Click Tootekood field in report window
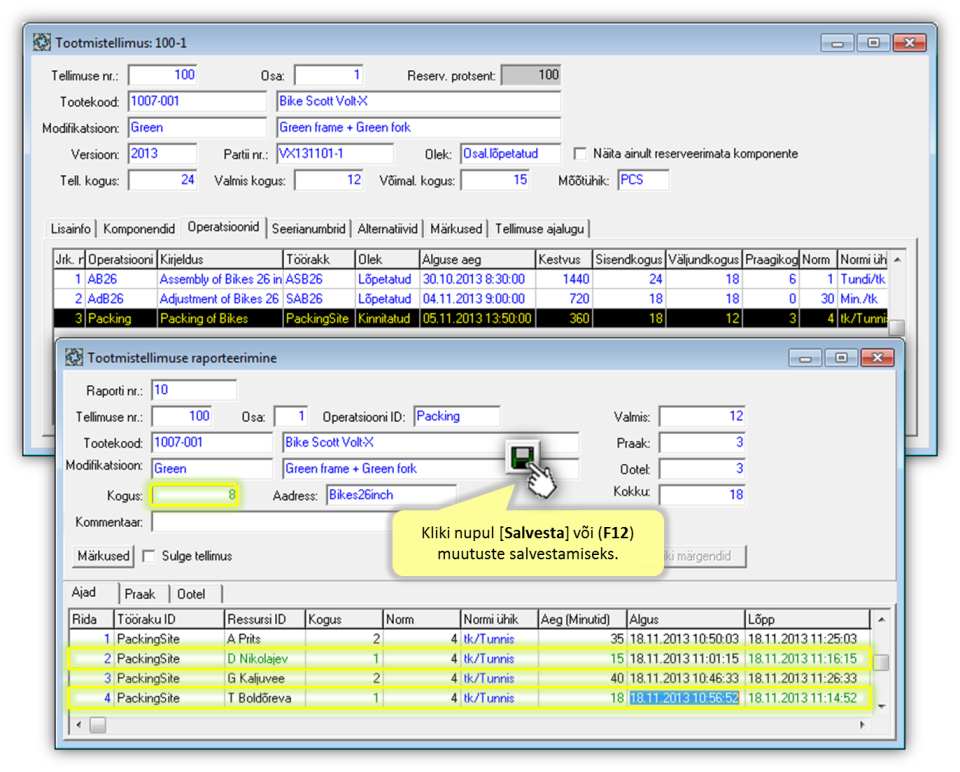The image size is (960, 772). click(212, 443)
